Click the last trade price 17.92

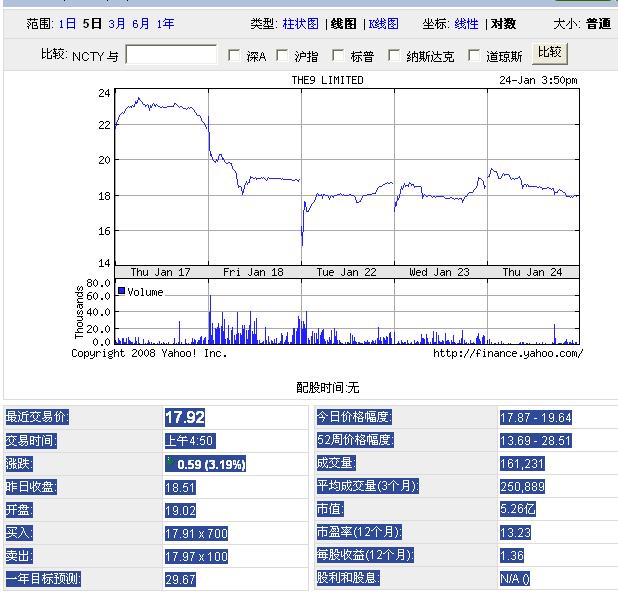pos(185,417)
